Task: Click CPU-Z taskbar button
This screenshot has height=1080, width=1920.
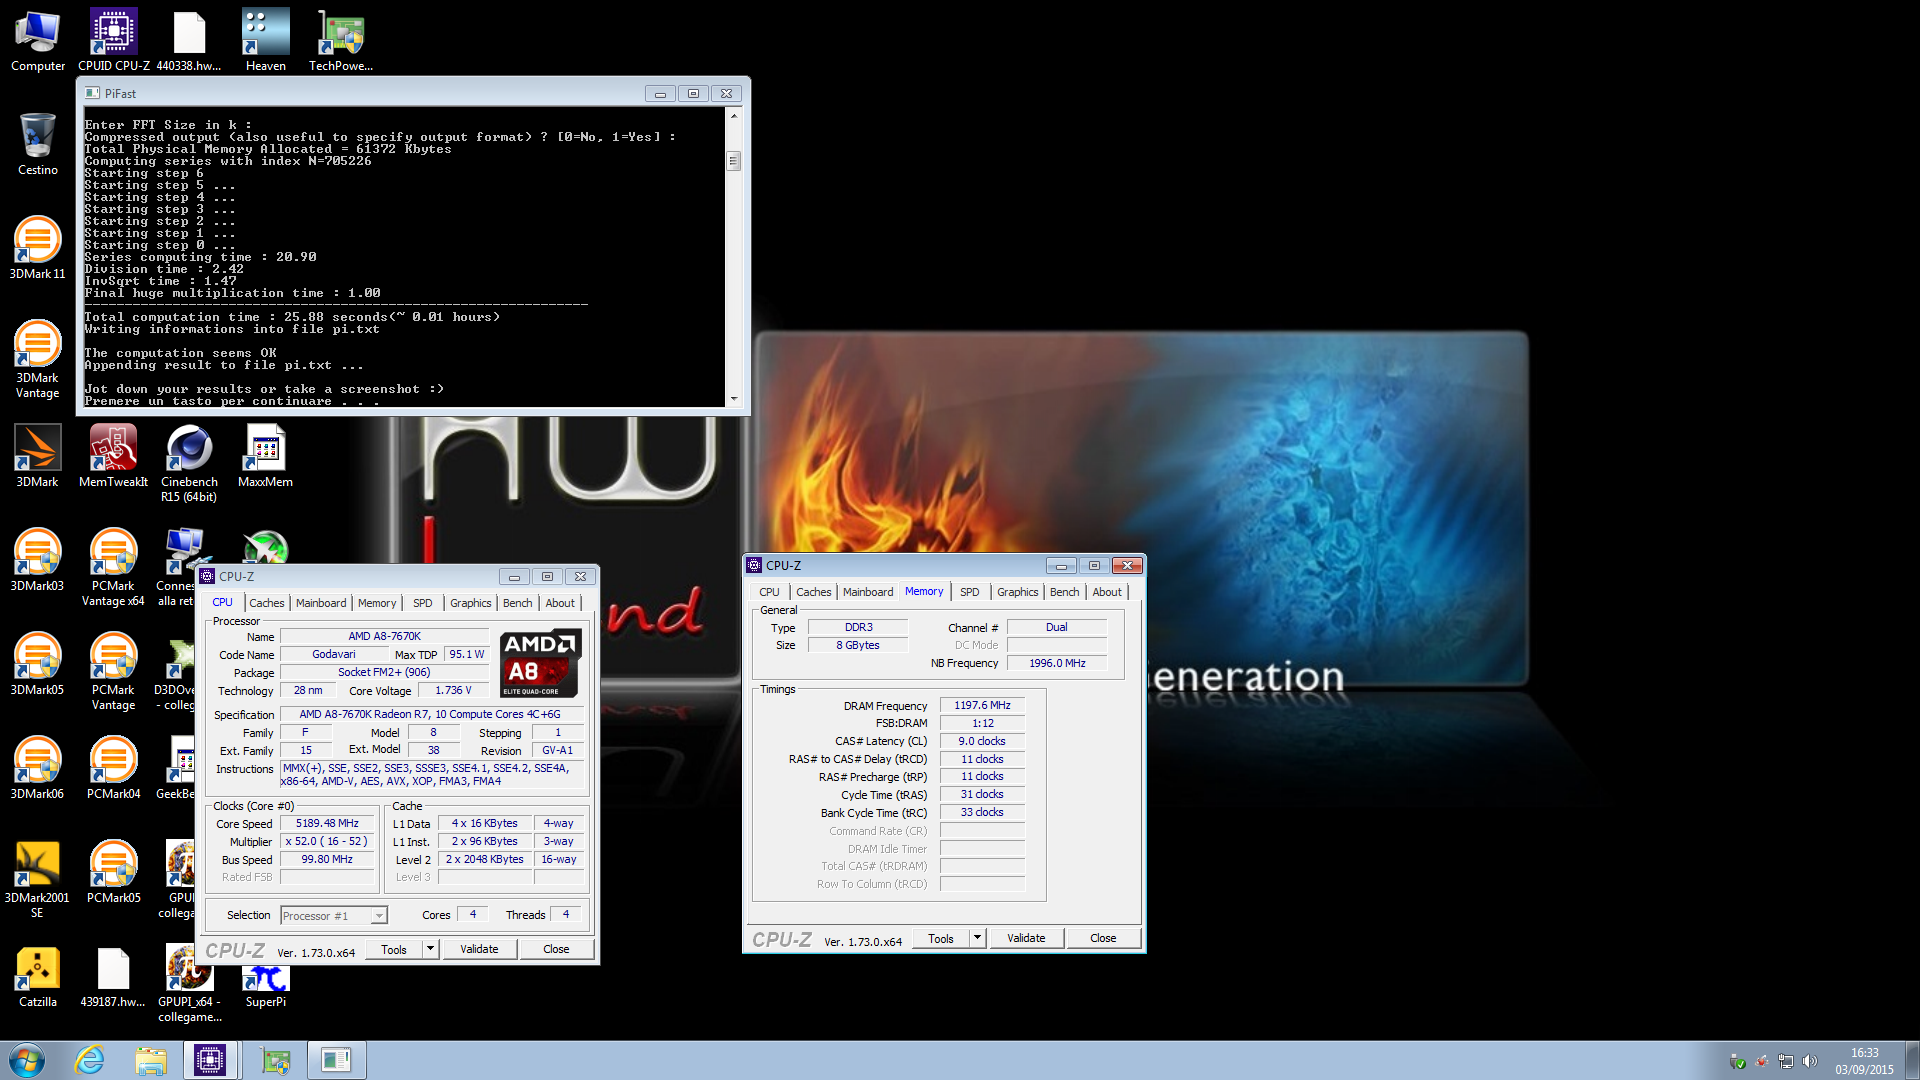Action: click(210, 1060)
